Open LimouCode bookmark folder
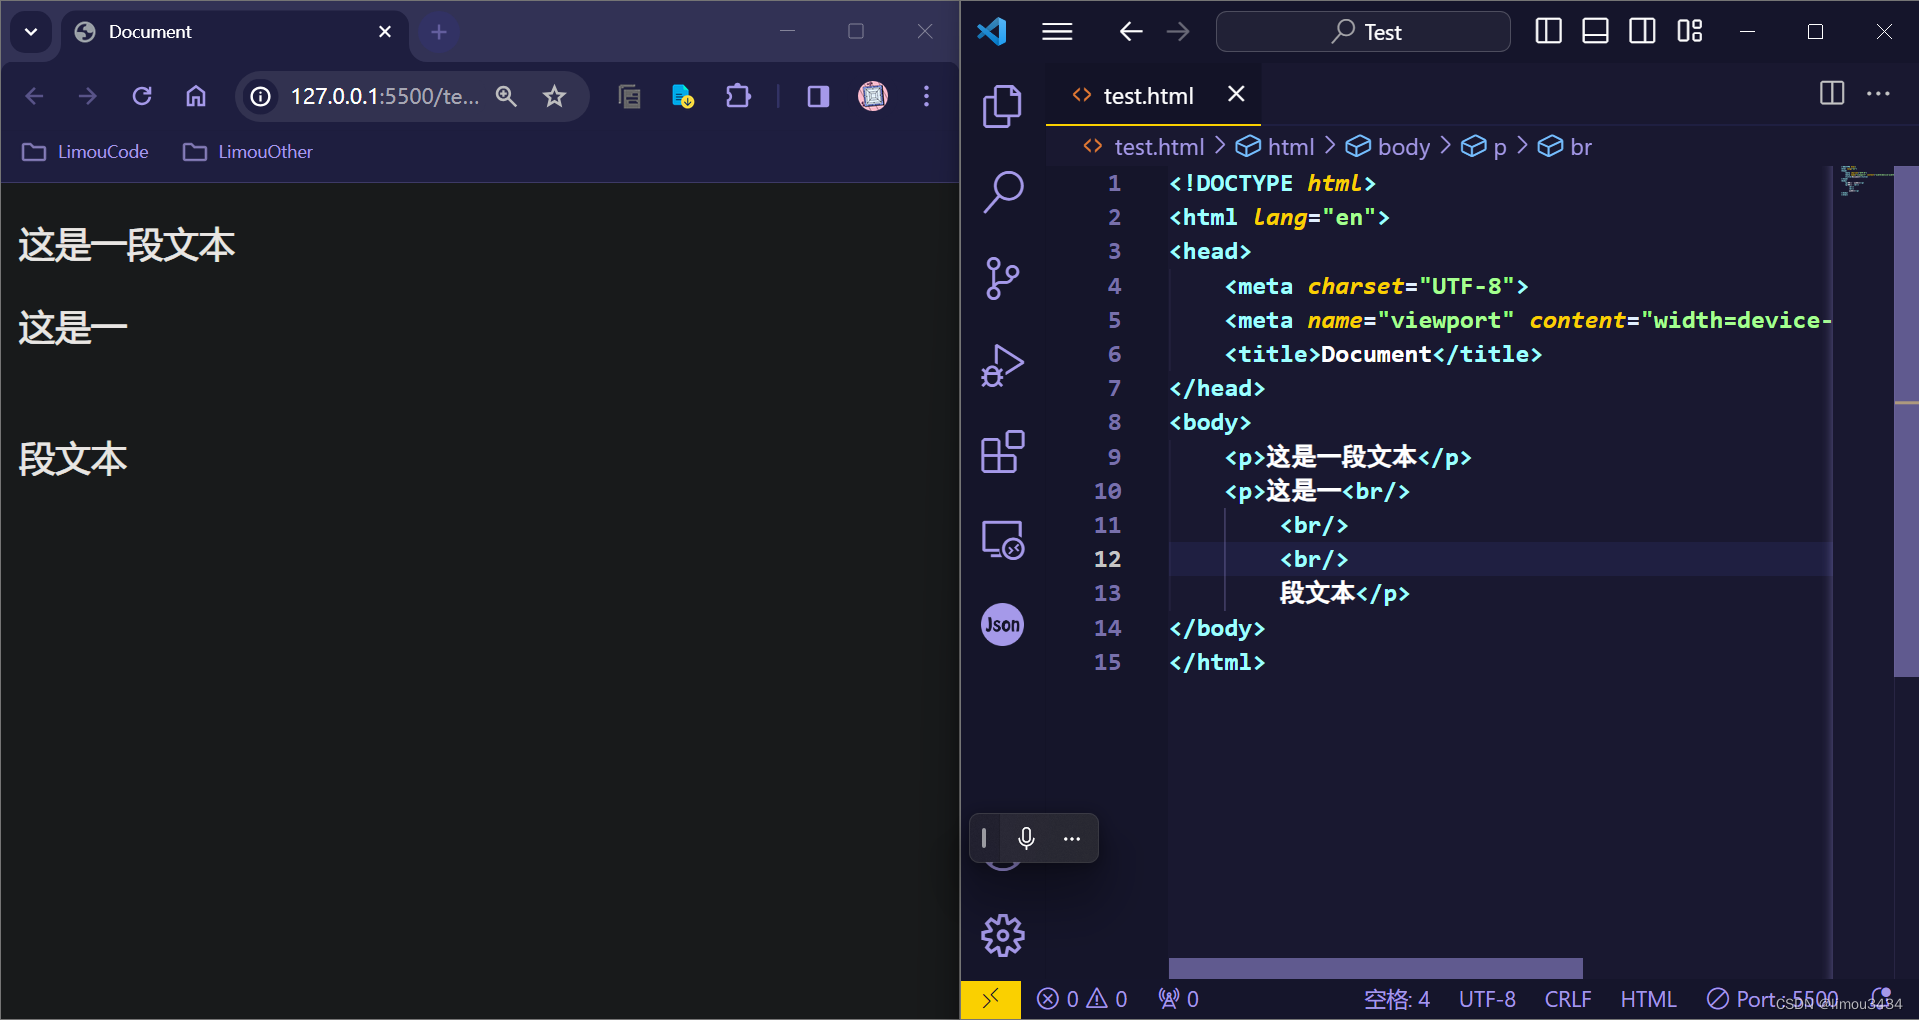 click(x=86, y=152)
